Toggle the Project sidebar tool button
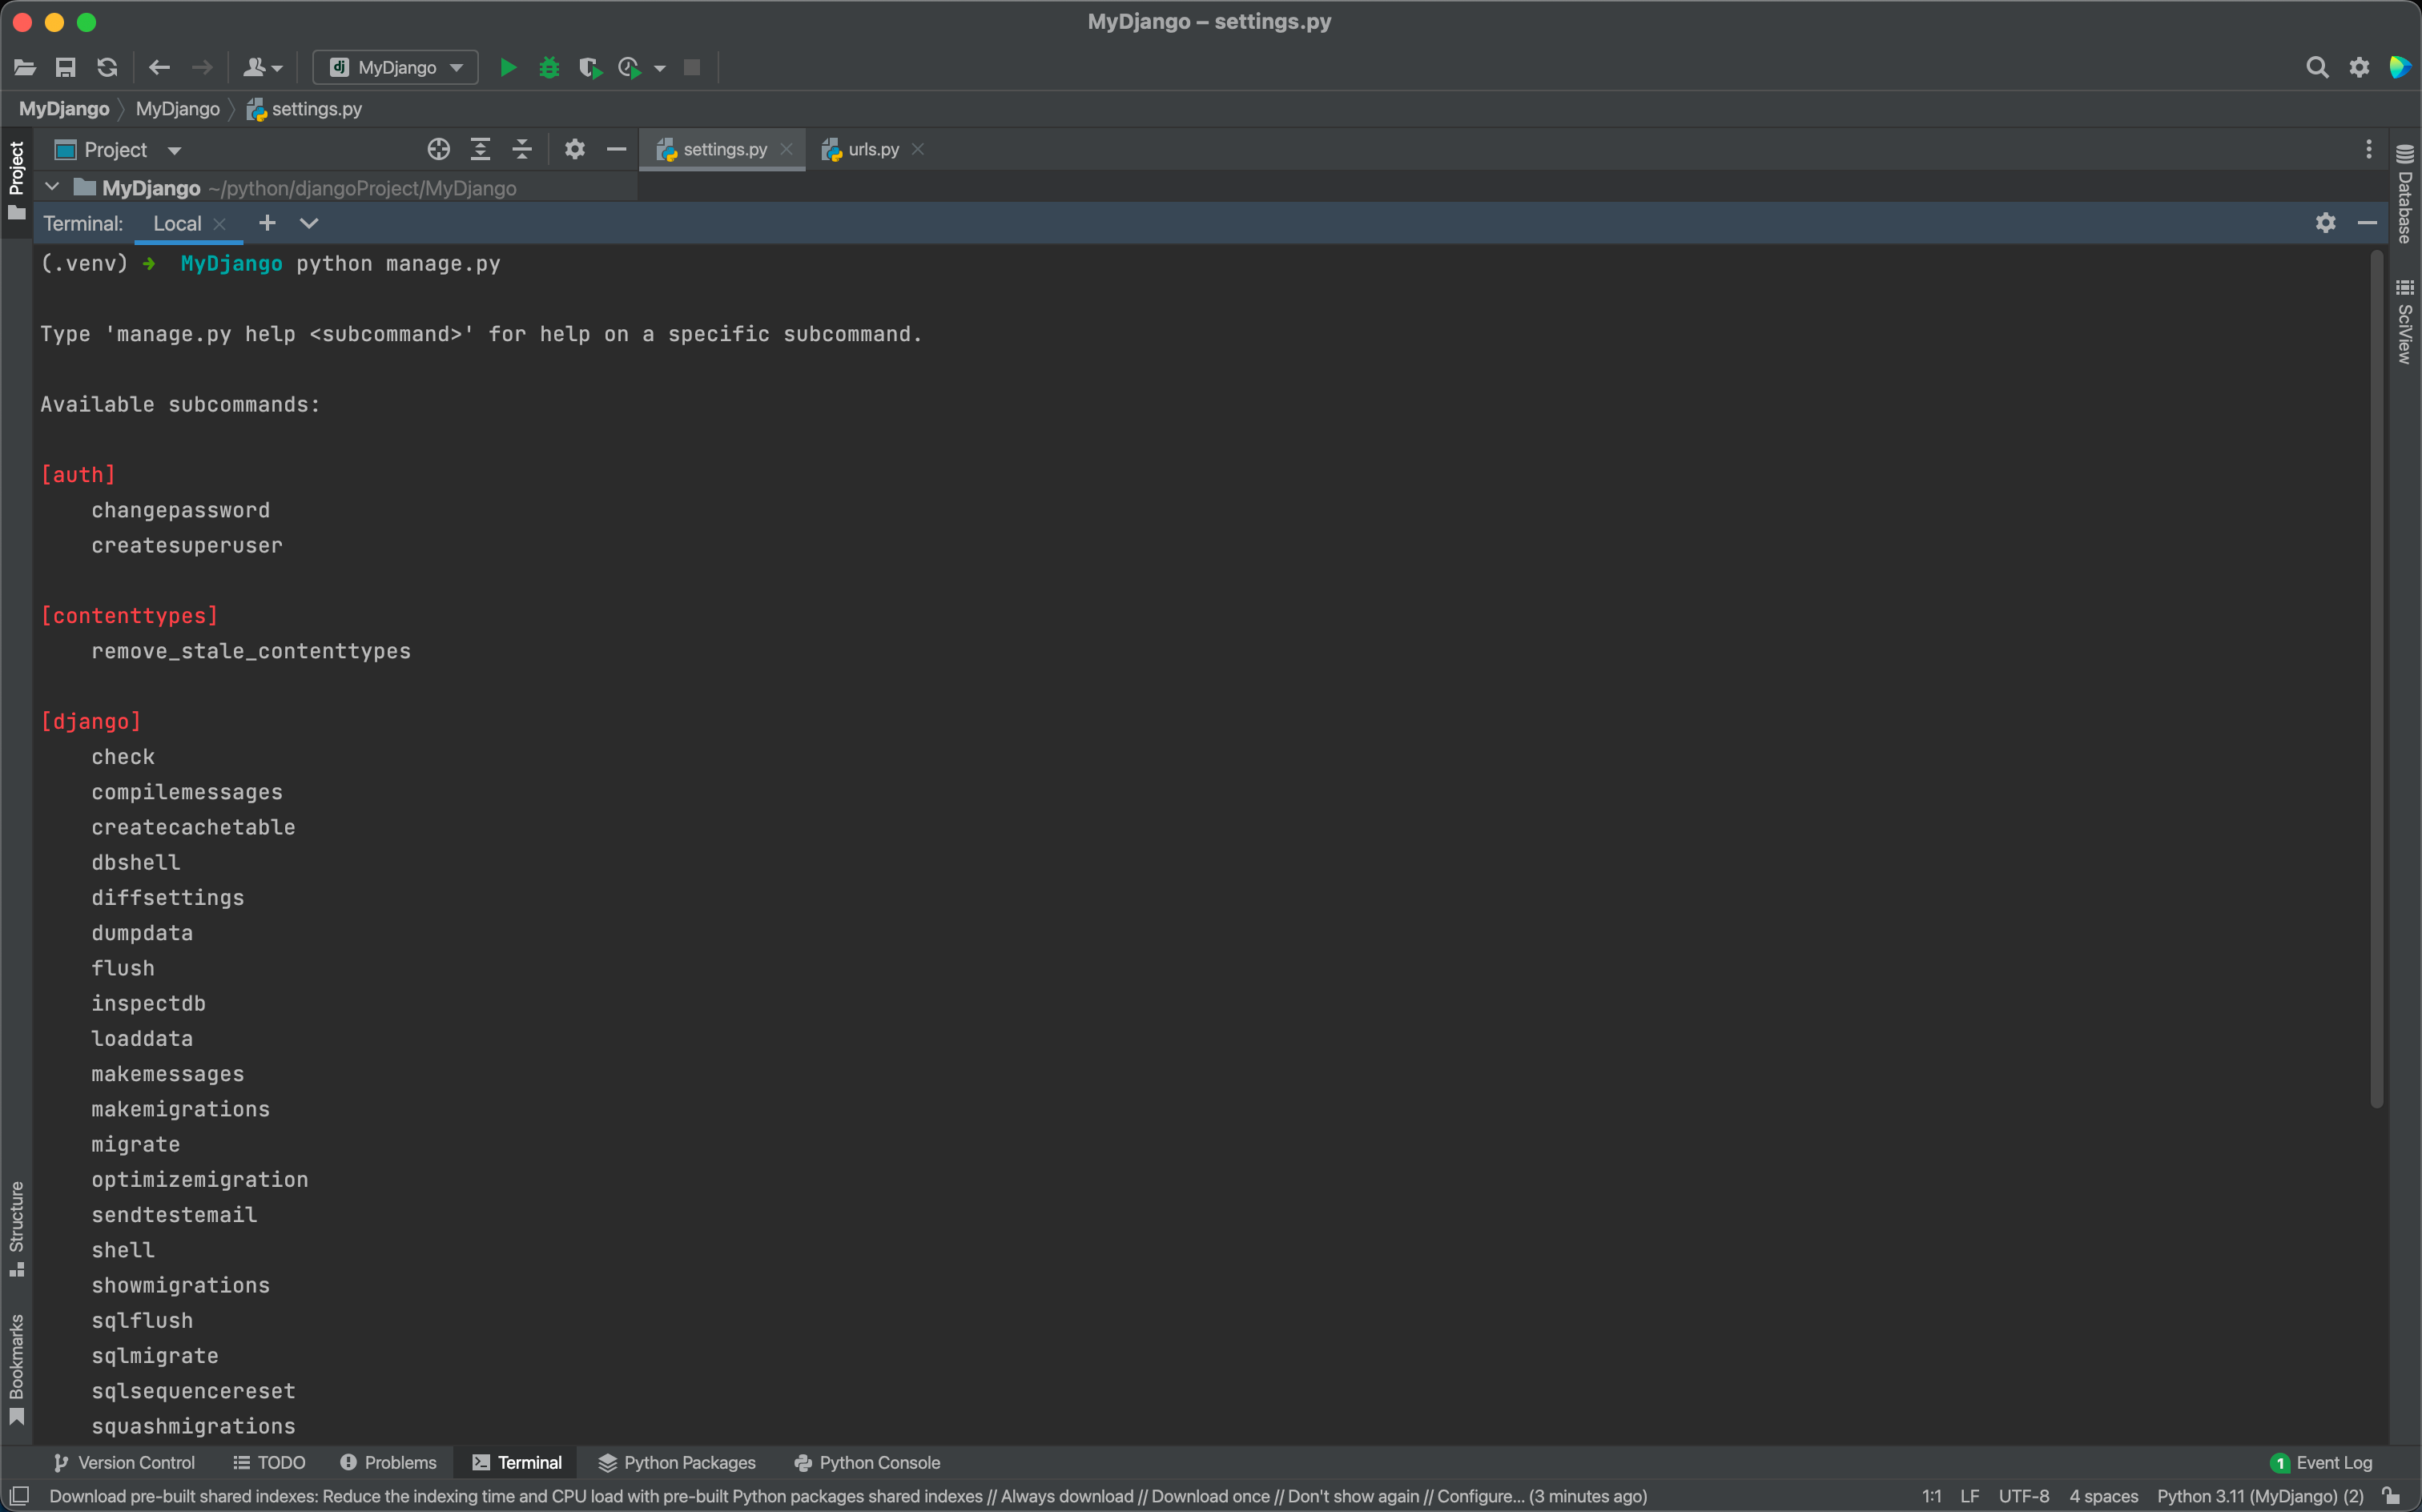Viewport: 2422px width, 1512px height. (16, 180)
